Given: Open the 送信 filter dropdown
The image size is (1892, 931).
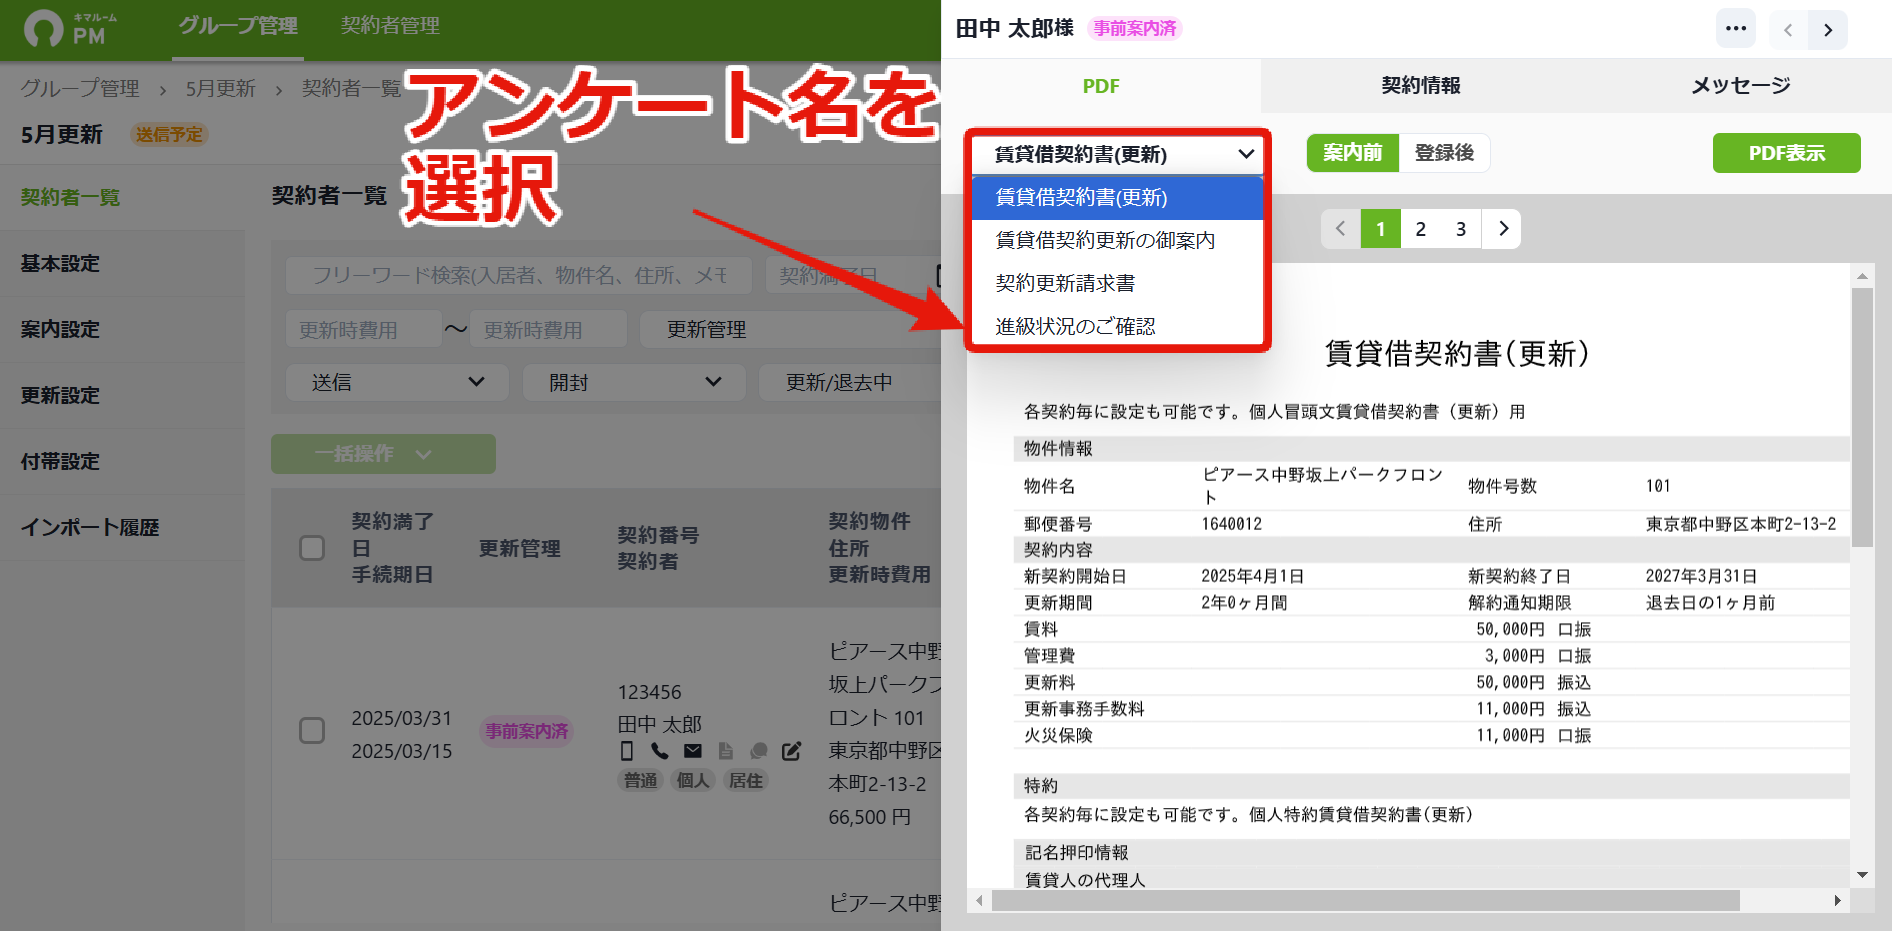Looking at the screenshot, I should (x=397, y=382).
